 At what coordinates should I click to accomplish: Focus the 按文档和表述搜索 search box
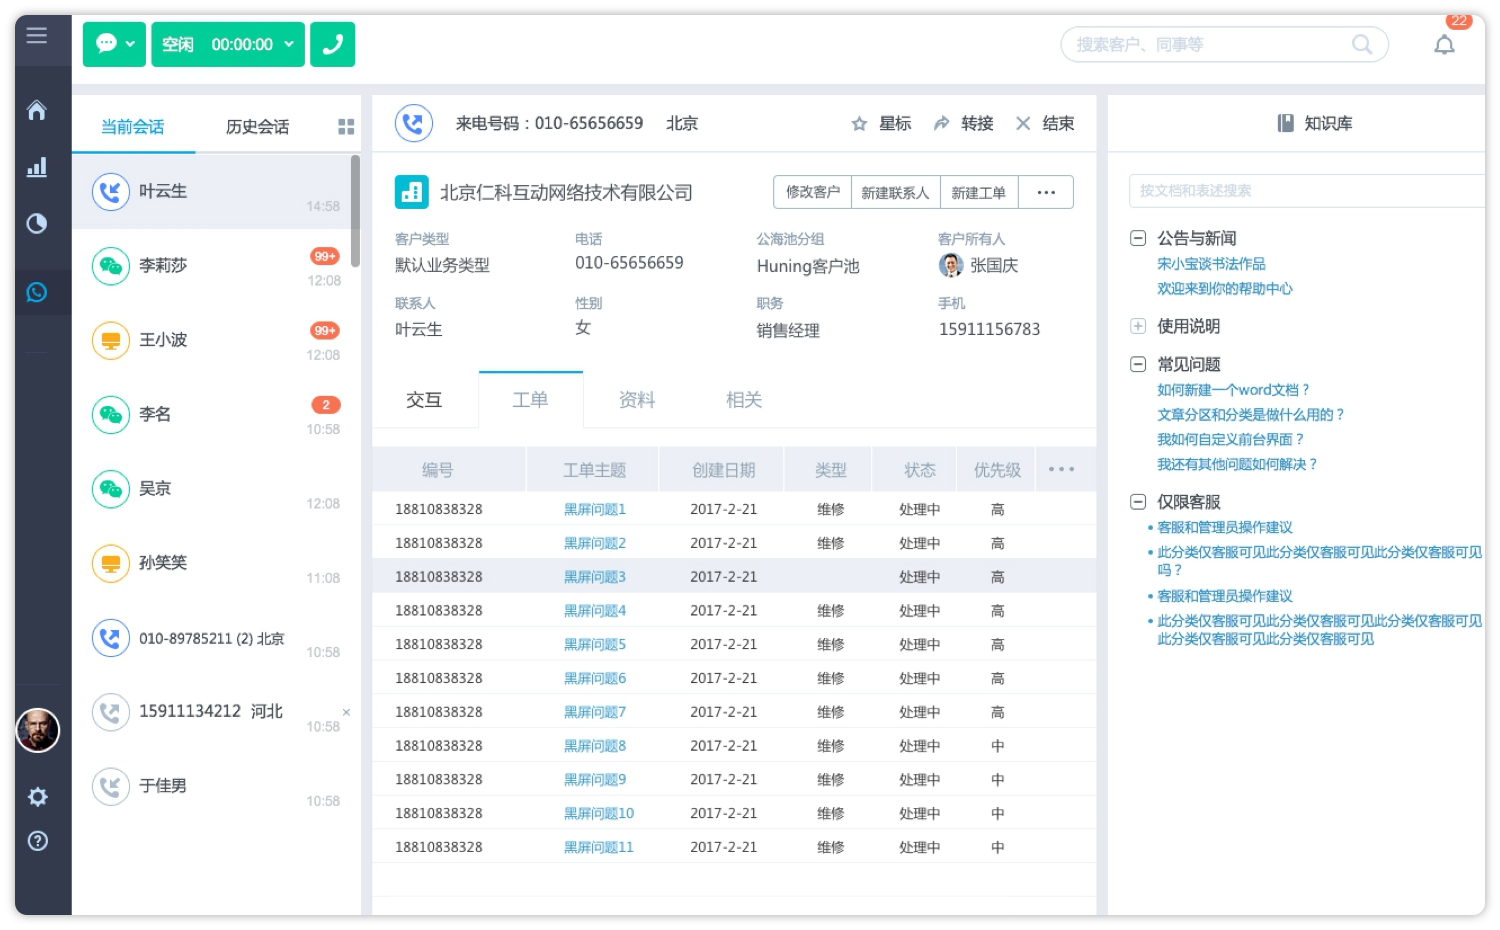coord(1306,190)
